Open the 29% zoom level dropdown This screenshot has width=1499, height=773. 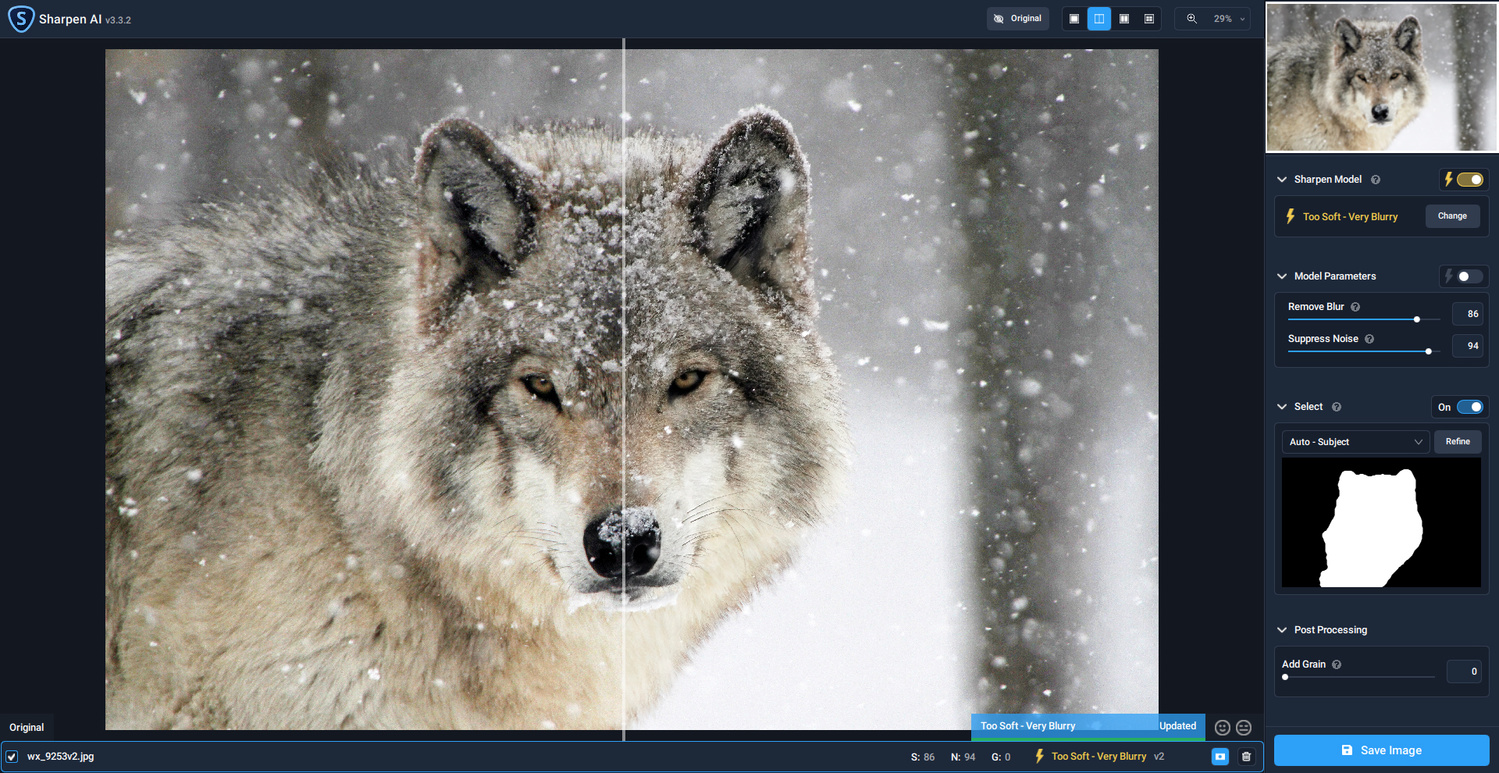click(1229, 19)
